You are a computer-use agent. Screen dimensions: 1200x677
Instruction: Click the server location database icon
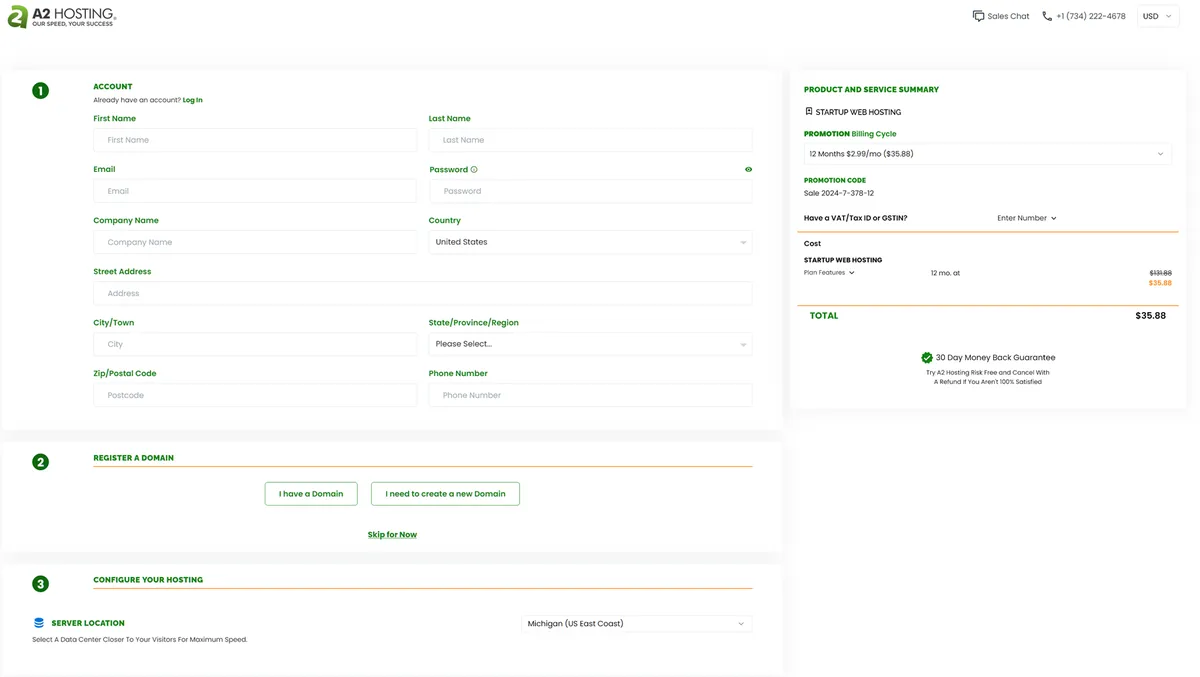point(39,623)
